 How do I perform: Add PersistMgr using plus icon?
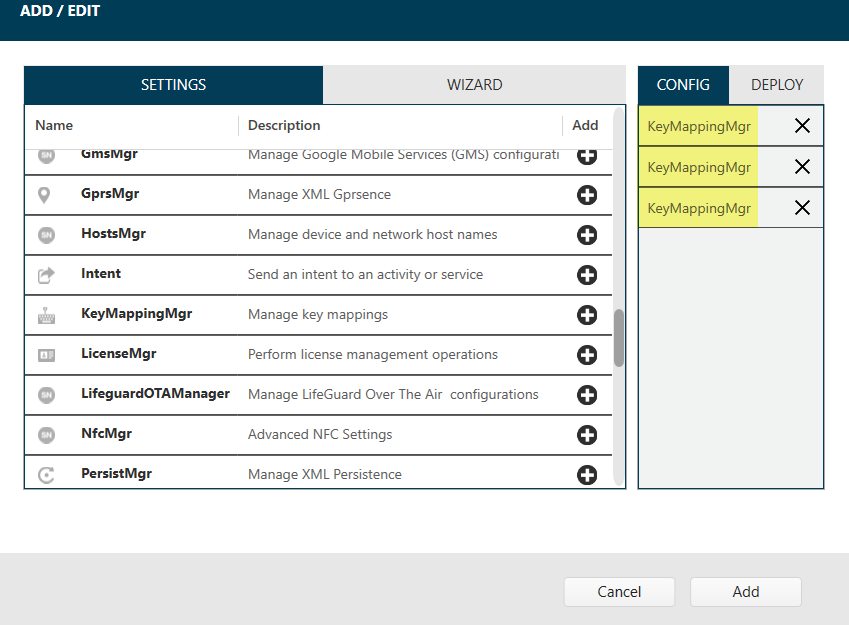[x=587, y=475]
